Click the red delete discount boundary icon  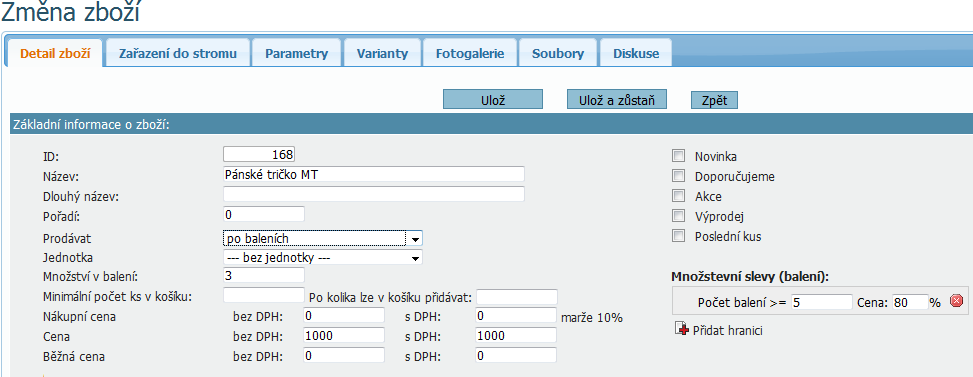pyautogui.click(x=956, y=301)
